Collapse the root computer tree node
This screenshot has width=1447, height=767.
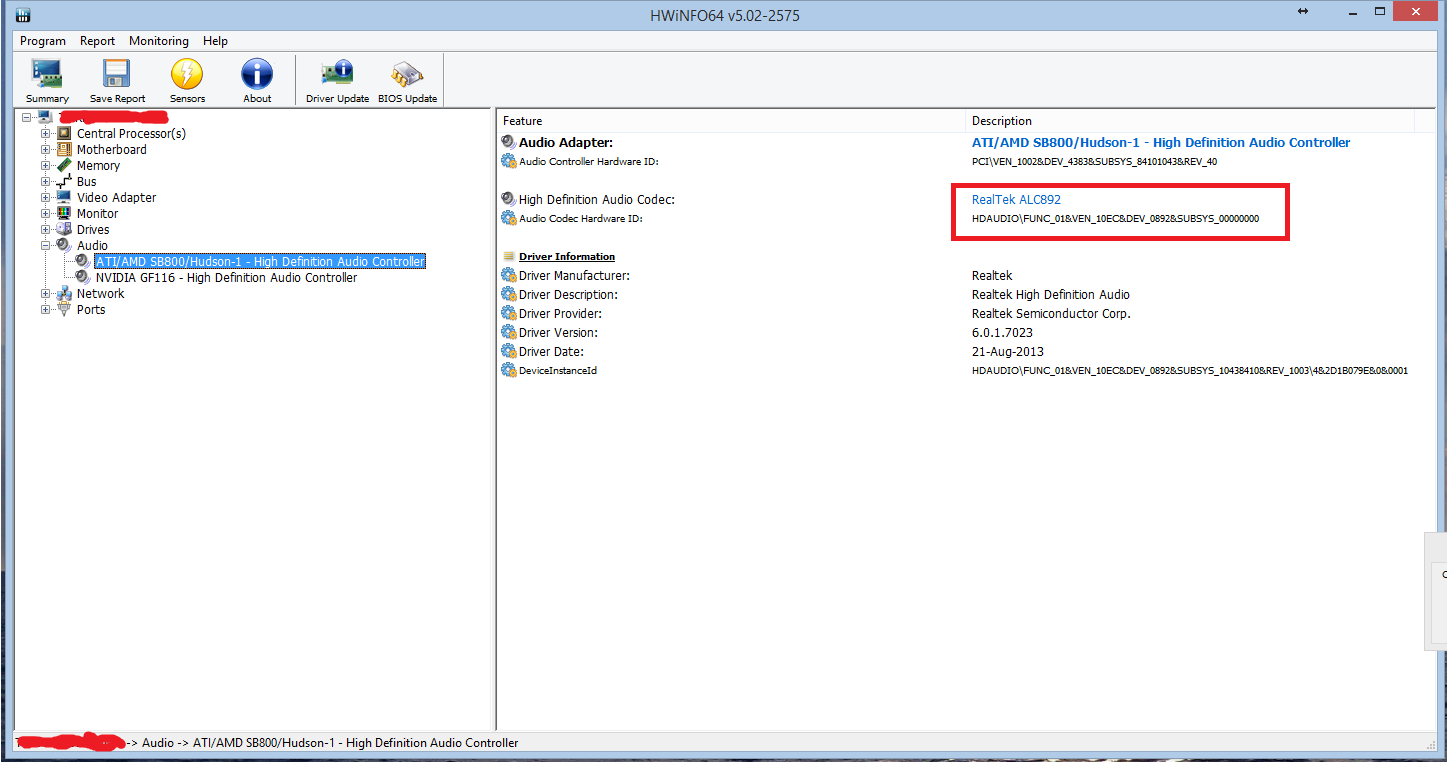coord(26,117)
